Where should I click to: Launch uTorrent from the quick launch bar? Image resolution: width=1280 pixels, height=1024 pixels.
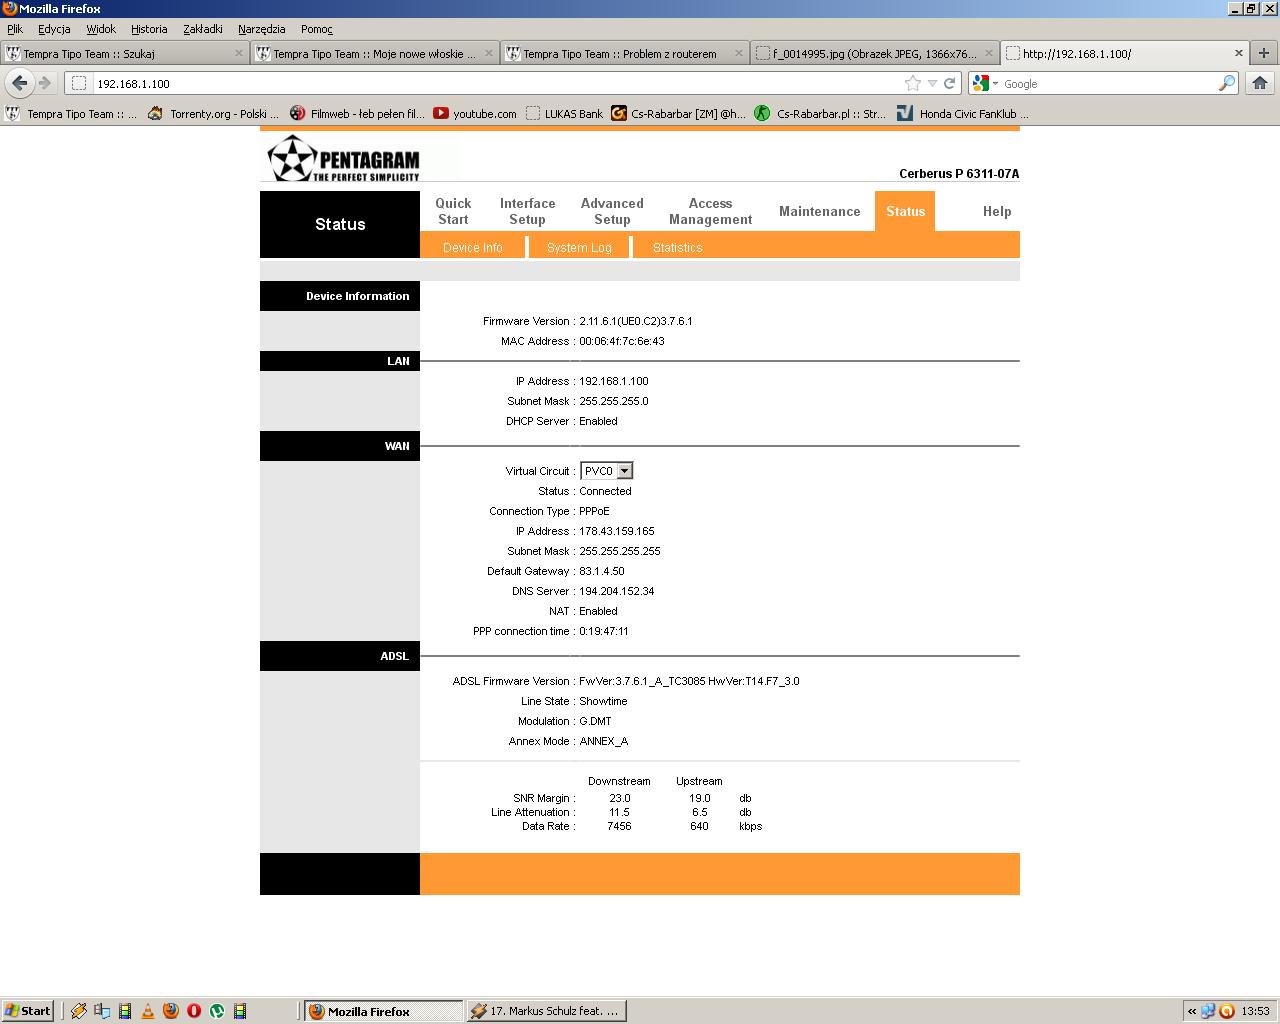tap(217, 1011)
